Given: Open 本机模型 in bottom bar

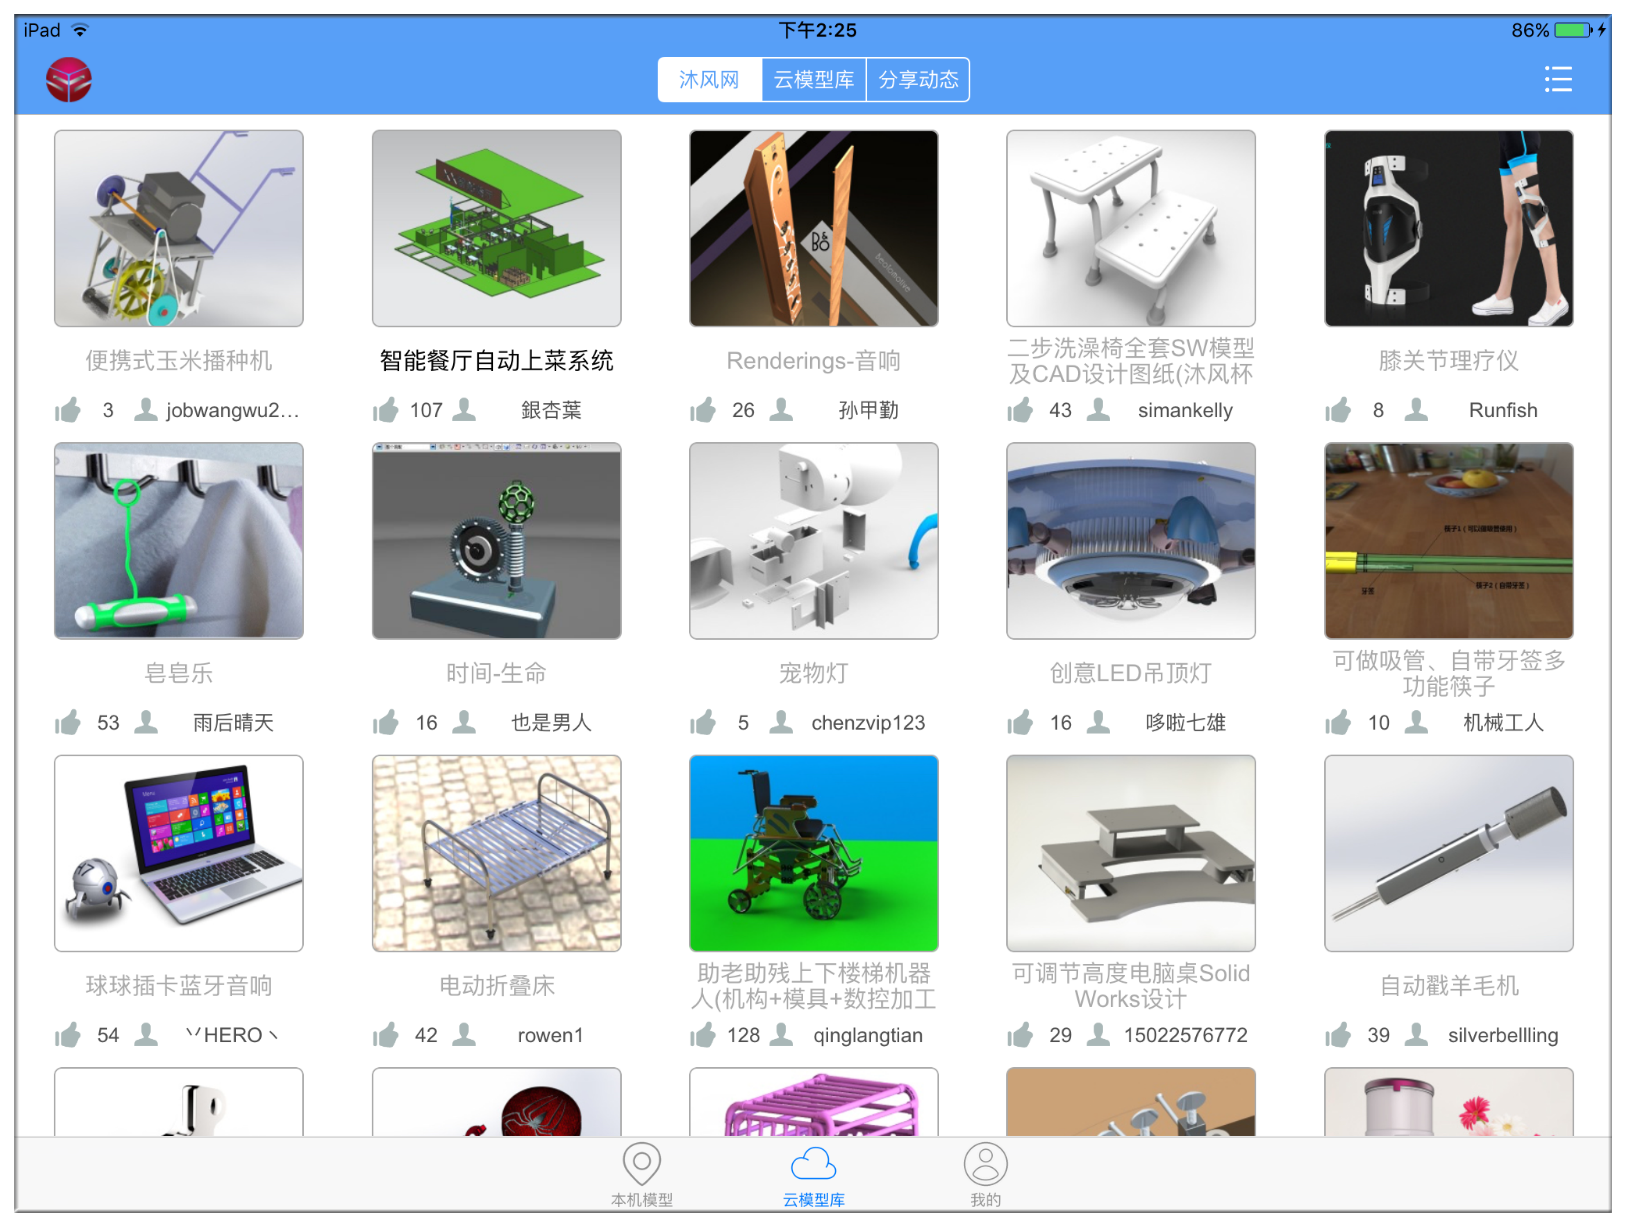Looking at the screenshot, I should pyautogui.click(x=642, y=1175).
